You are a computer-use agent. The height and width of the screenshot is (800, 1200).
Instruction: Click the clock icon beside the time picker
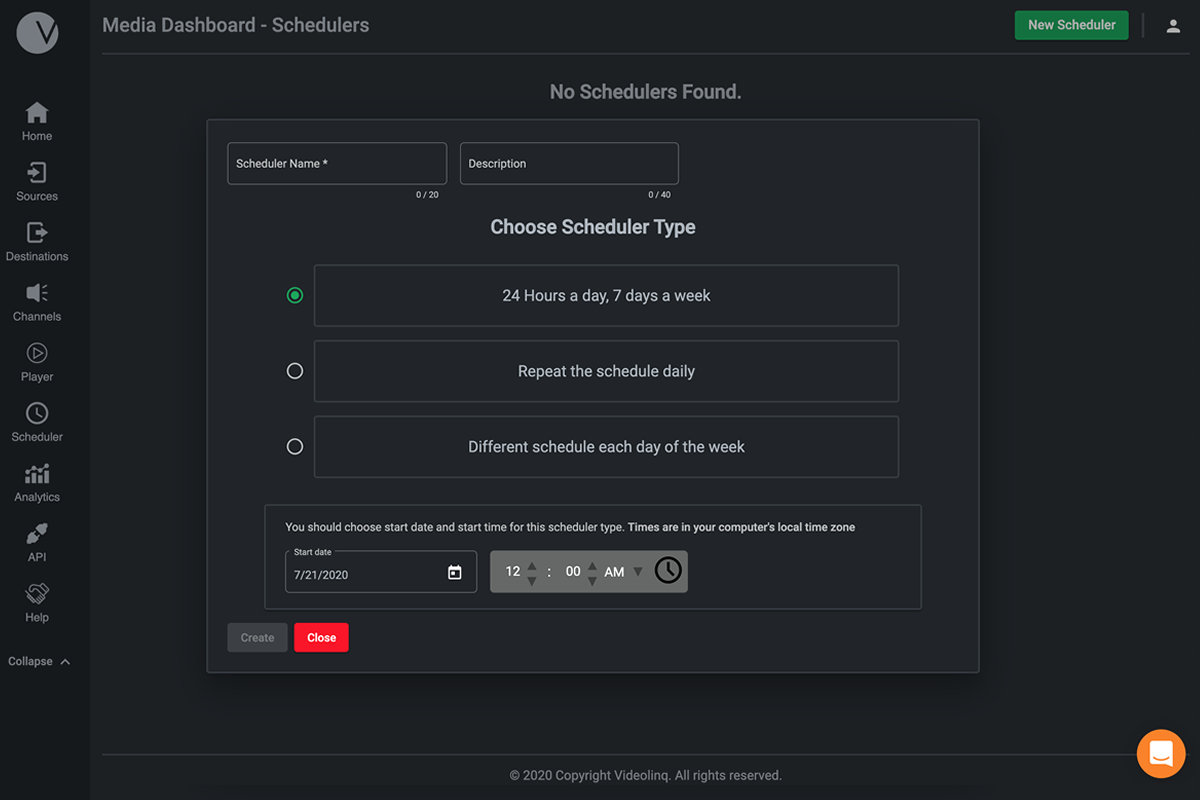(668, 571)
